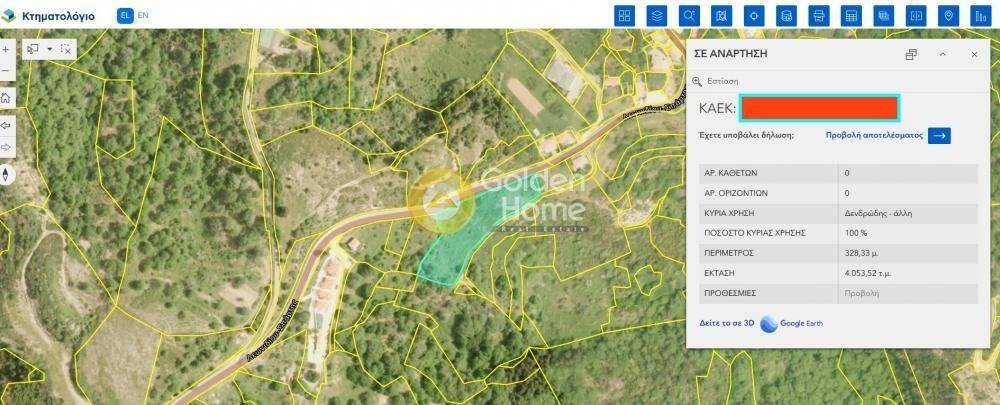Switch language to EL
Image resolution: width=1000 pixels, height=405 pixels.
tap(125, 15)
